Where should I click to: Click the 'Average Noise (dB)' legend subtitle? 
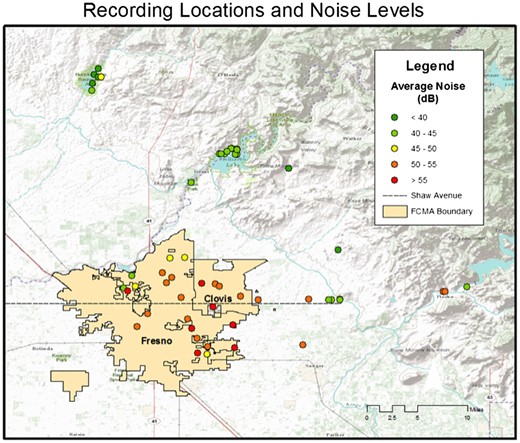(x=428, y=92)
